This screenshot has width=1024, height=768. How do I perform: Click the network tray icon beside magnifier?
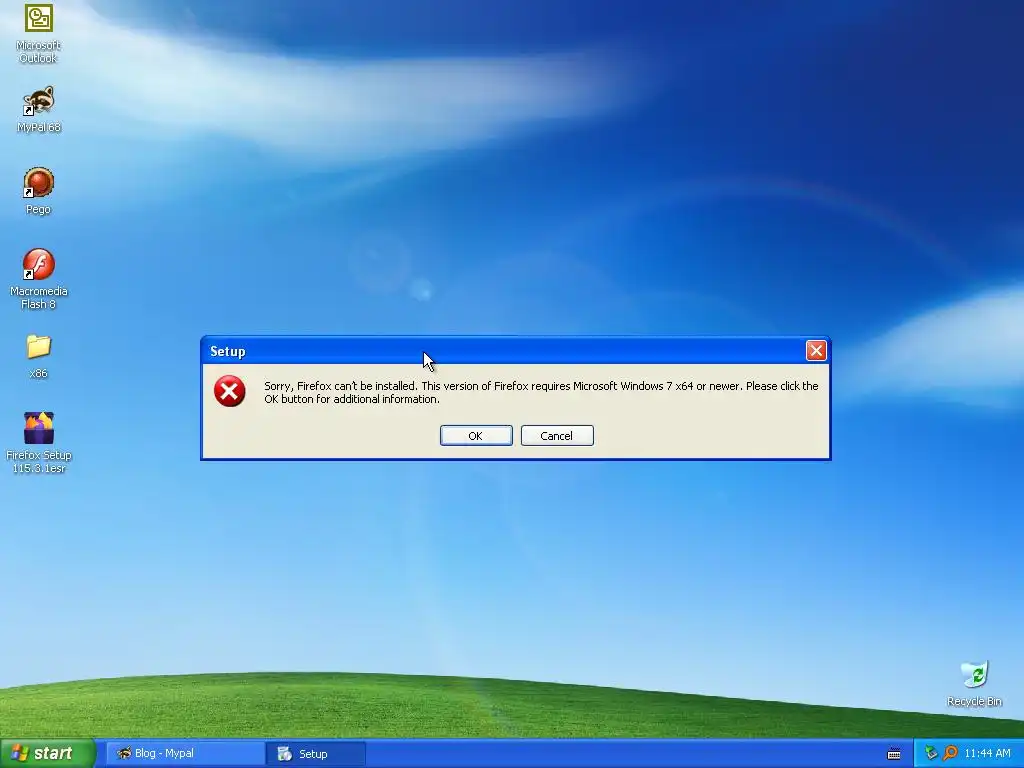tap(931, 754)
